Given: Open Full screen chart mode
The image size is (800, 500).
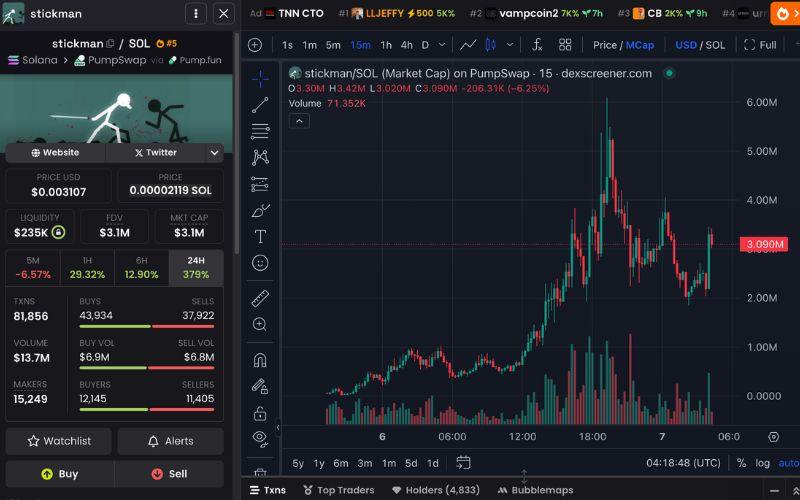Looking at the screenshot, I should pyautogui.click(x=760, y=45).
